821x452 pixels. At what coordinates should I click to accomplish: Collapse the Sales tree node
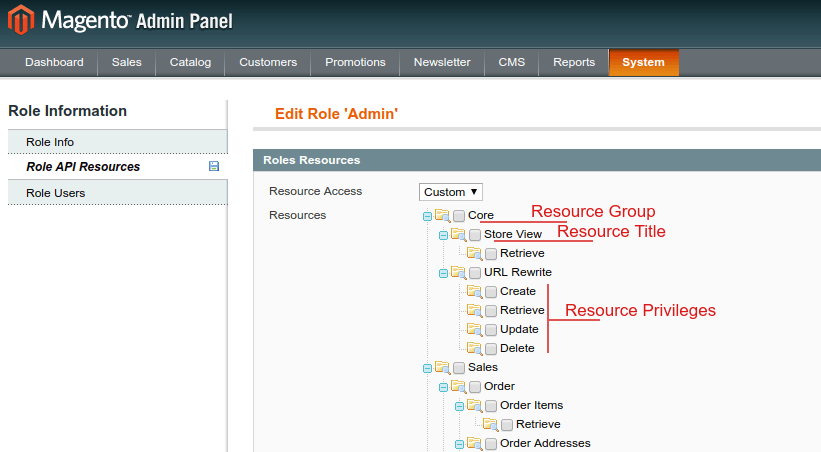[427, 368]
